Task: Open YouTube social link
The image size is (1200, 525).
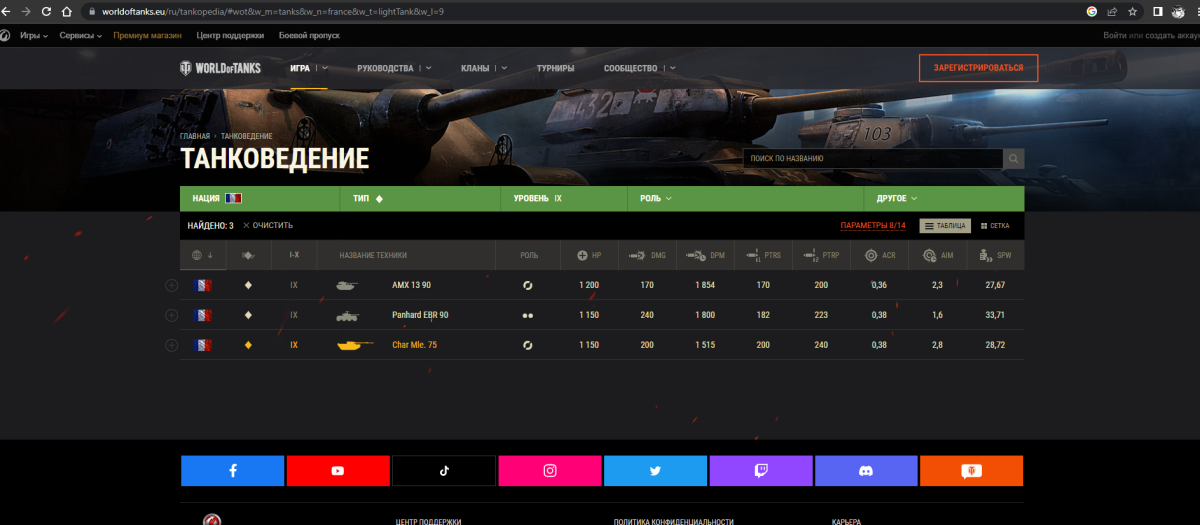Action: coord(338,470)
